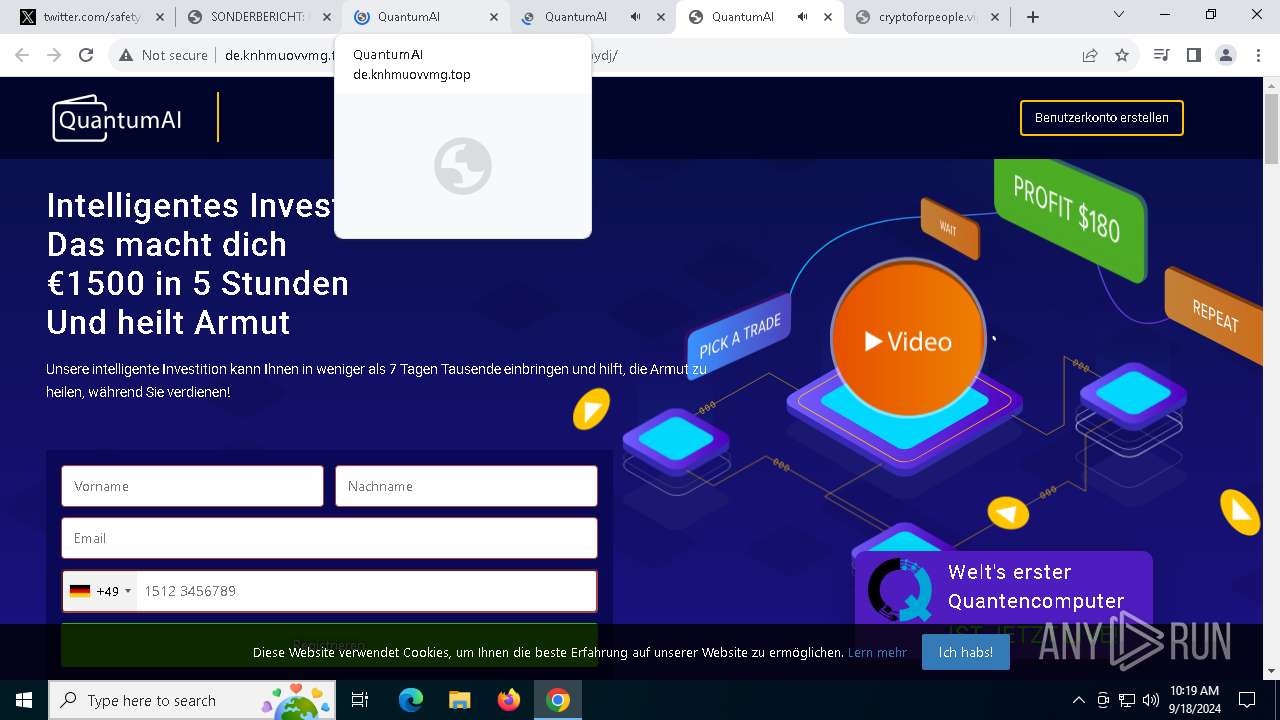Show hidden system tray icons
Image resolution: width=1280 pixels, height=720 pixels.
(1078, 700)
